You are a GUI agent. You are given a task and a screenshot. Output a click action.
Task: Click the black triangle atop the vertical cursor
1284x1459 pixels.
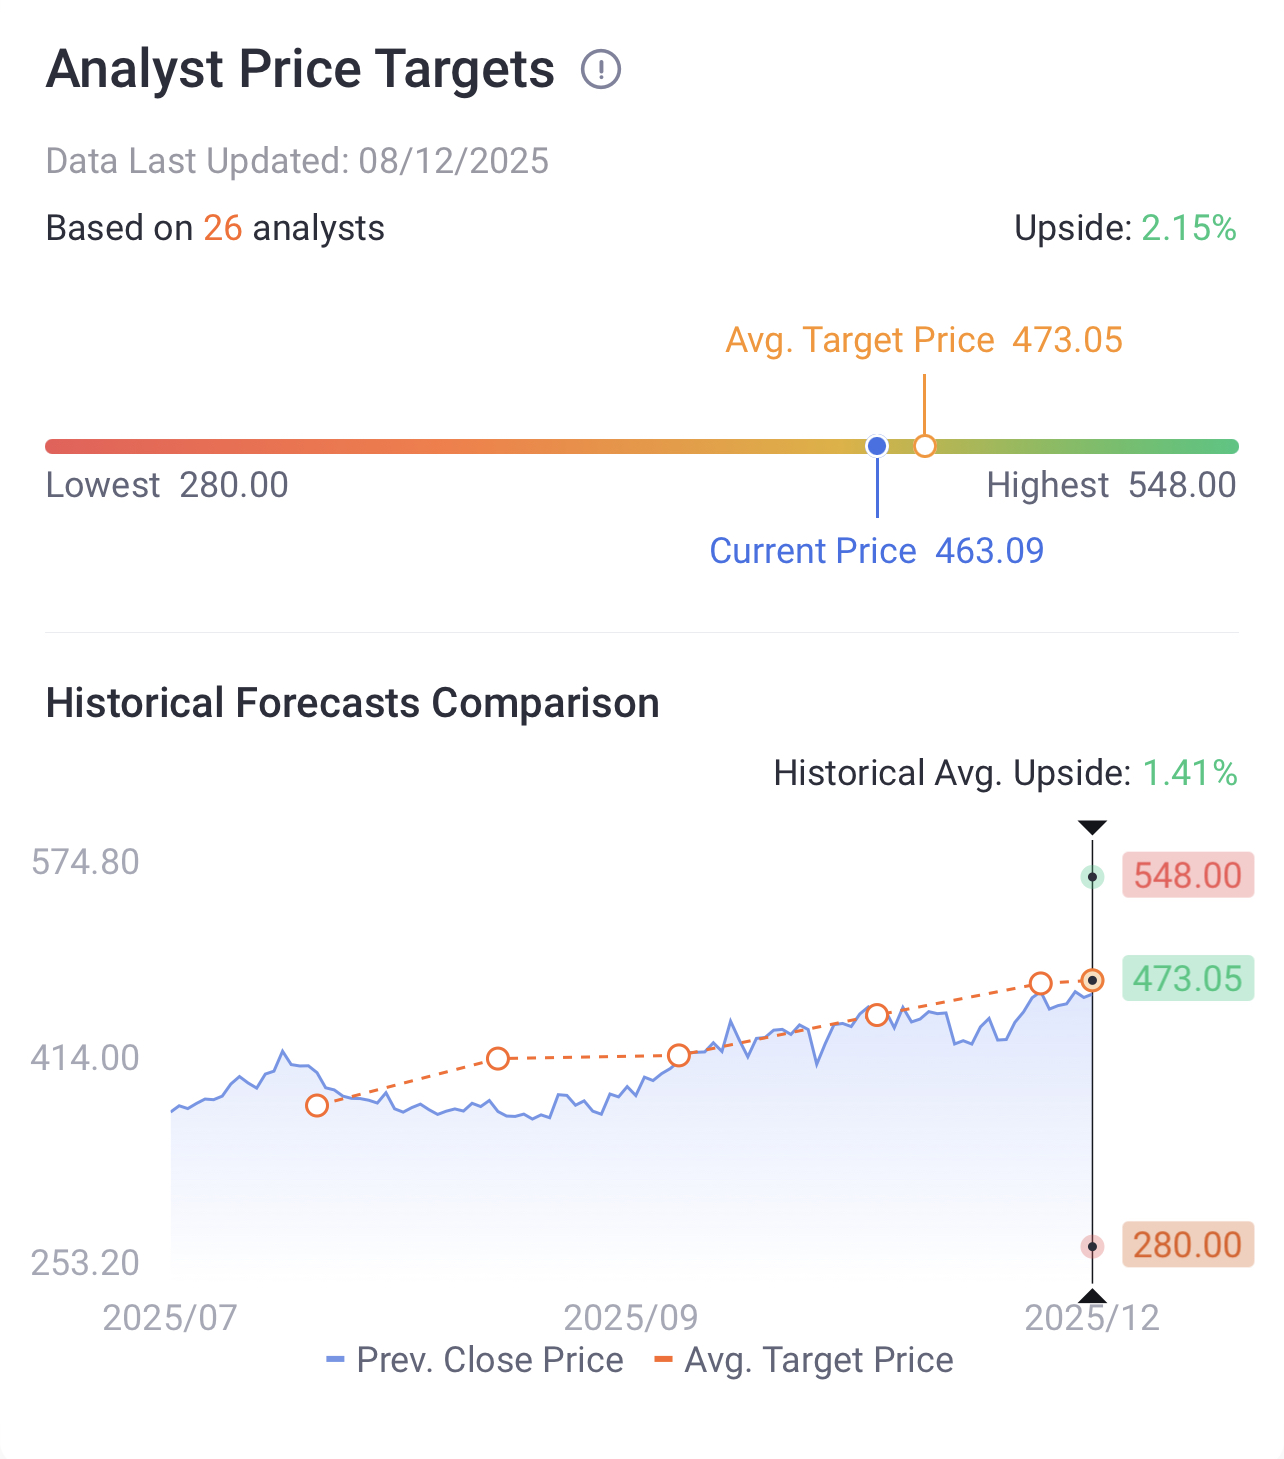1092,827
